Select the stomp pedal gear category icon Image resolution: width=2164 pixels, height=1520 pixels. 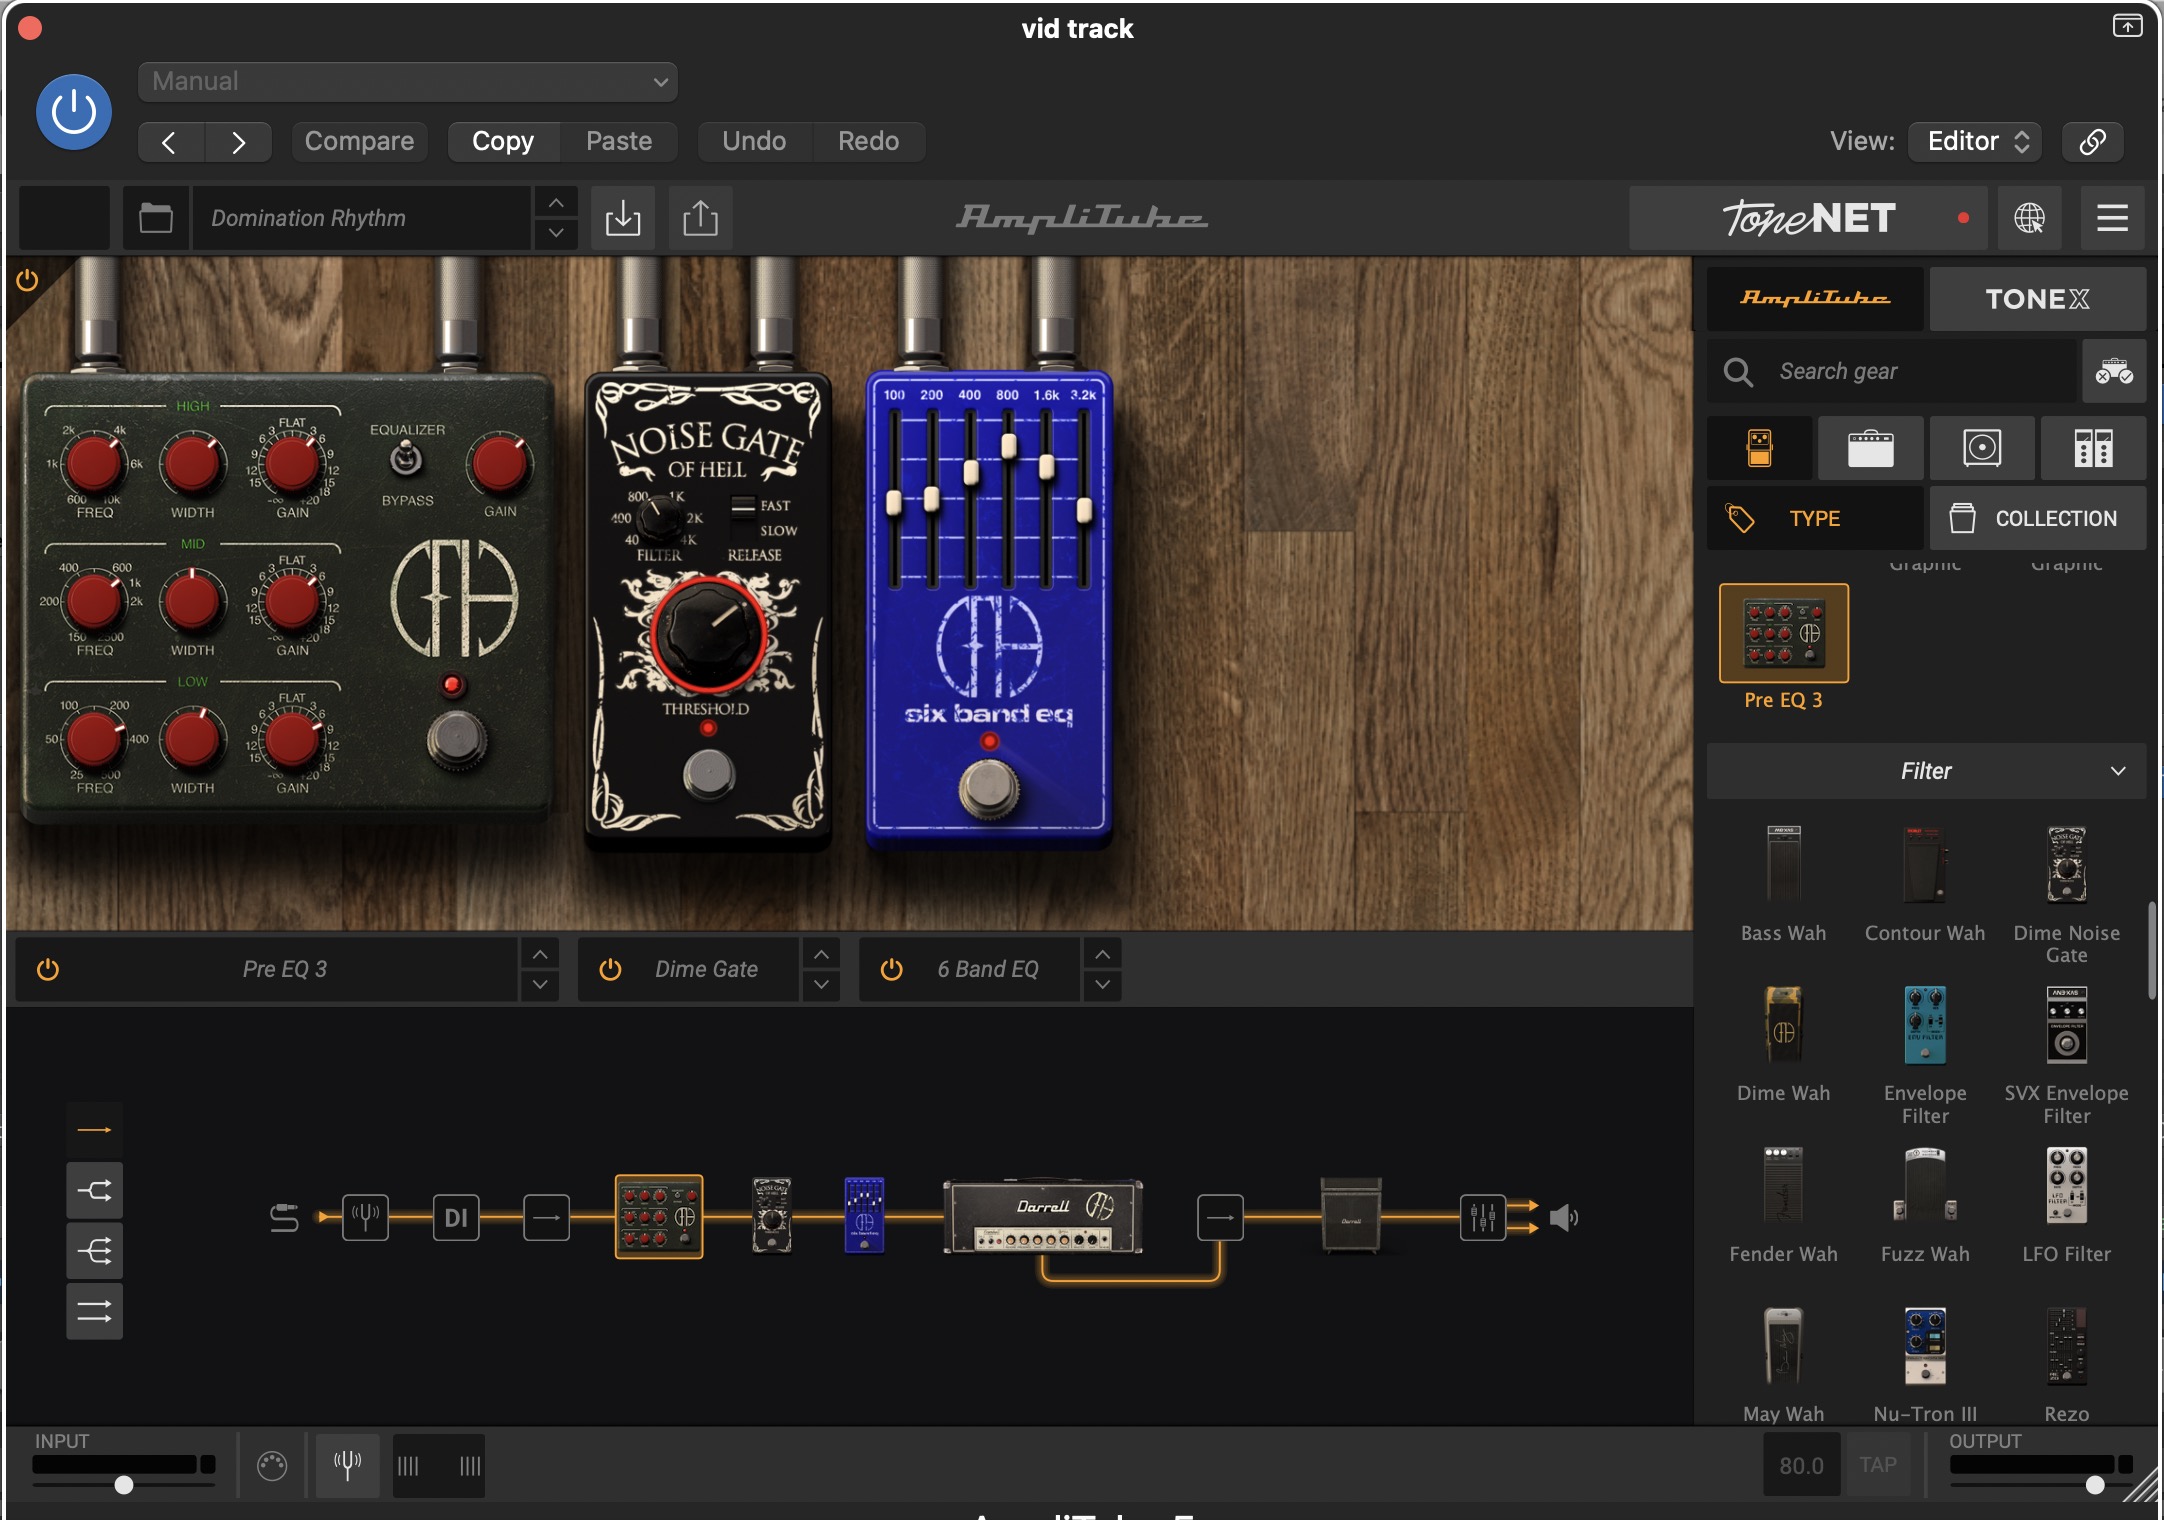click(1759, 448)
